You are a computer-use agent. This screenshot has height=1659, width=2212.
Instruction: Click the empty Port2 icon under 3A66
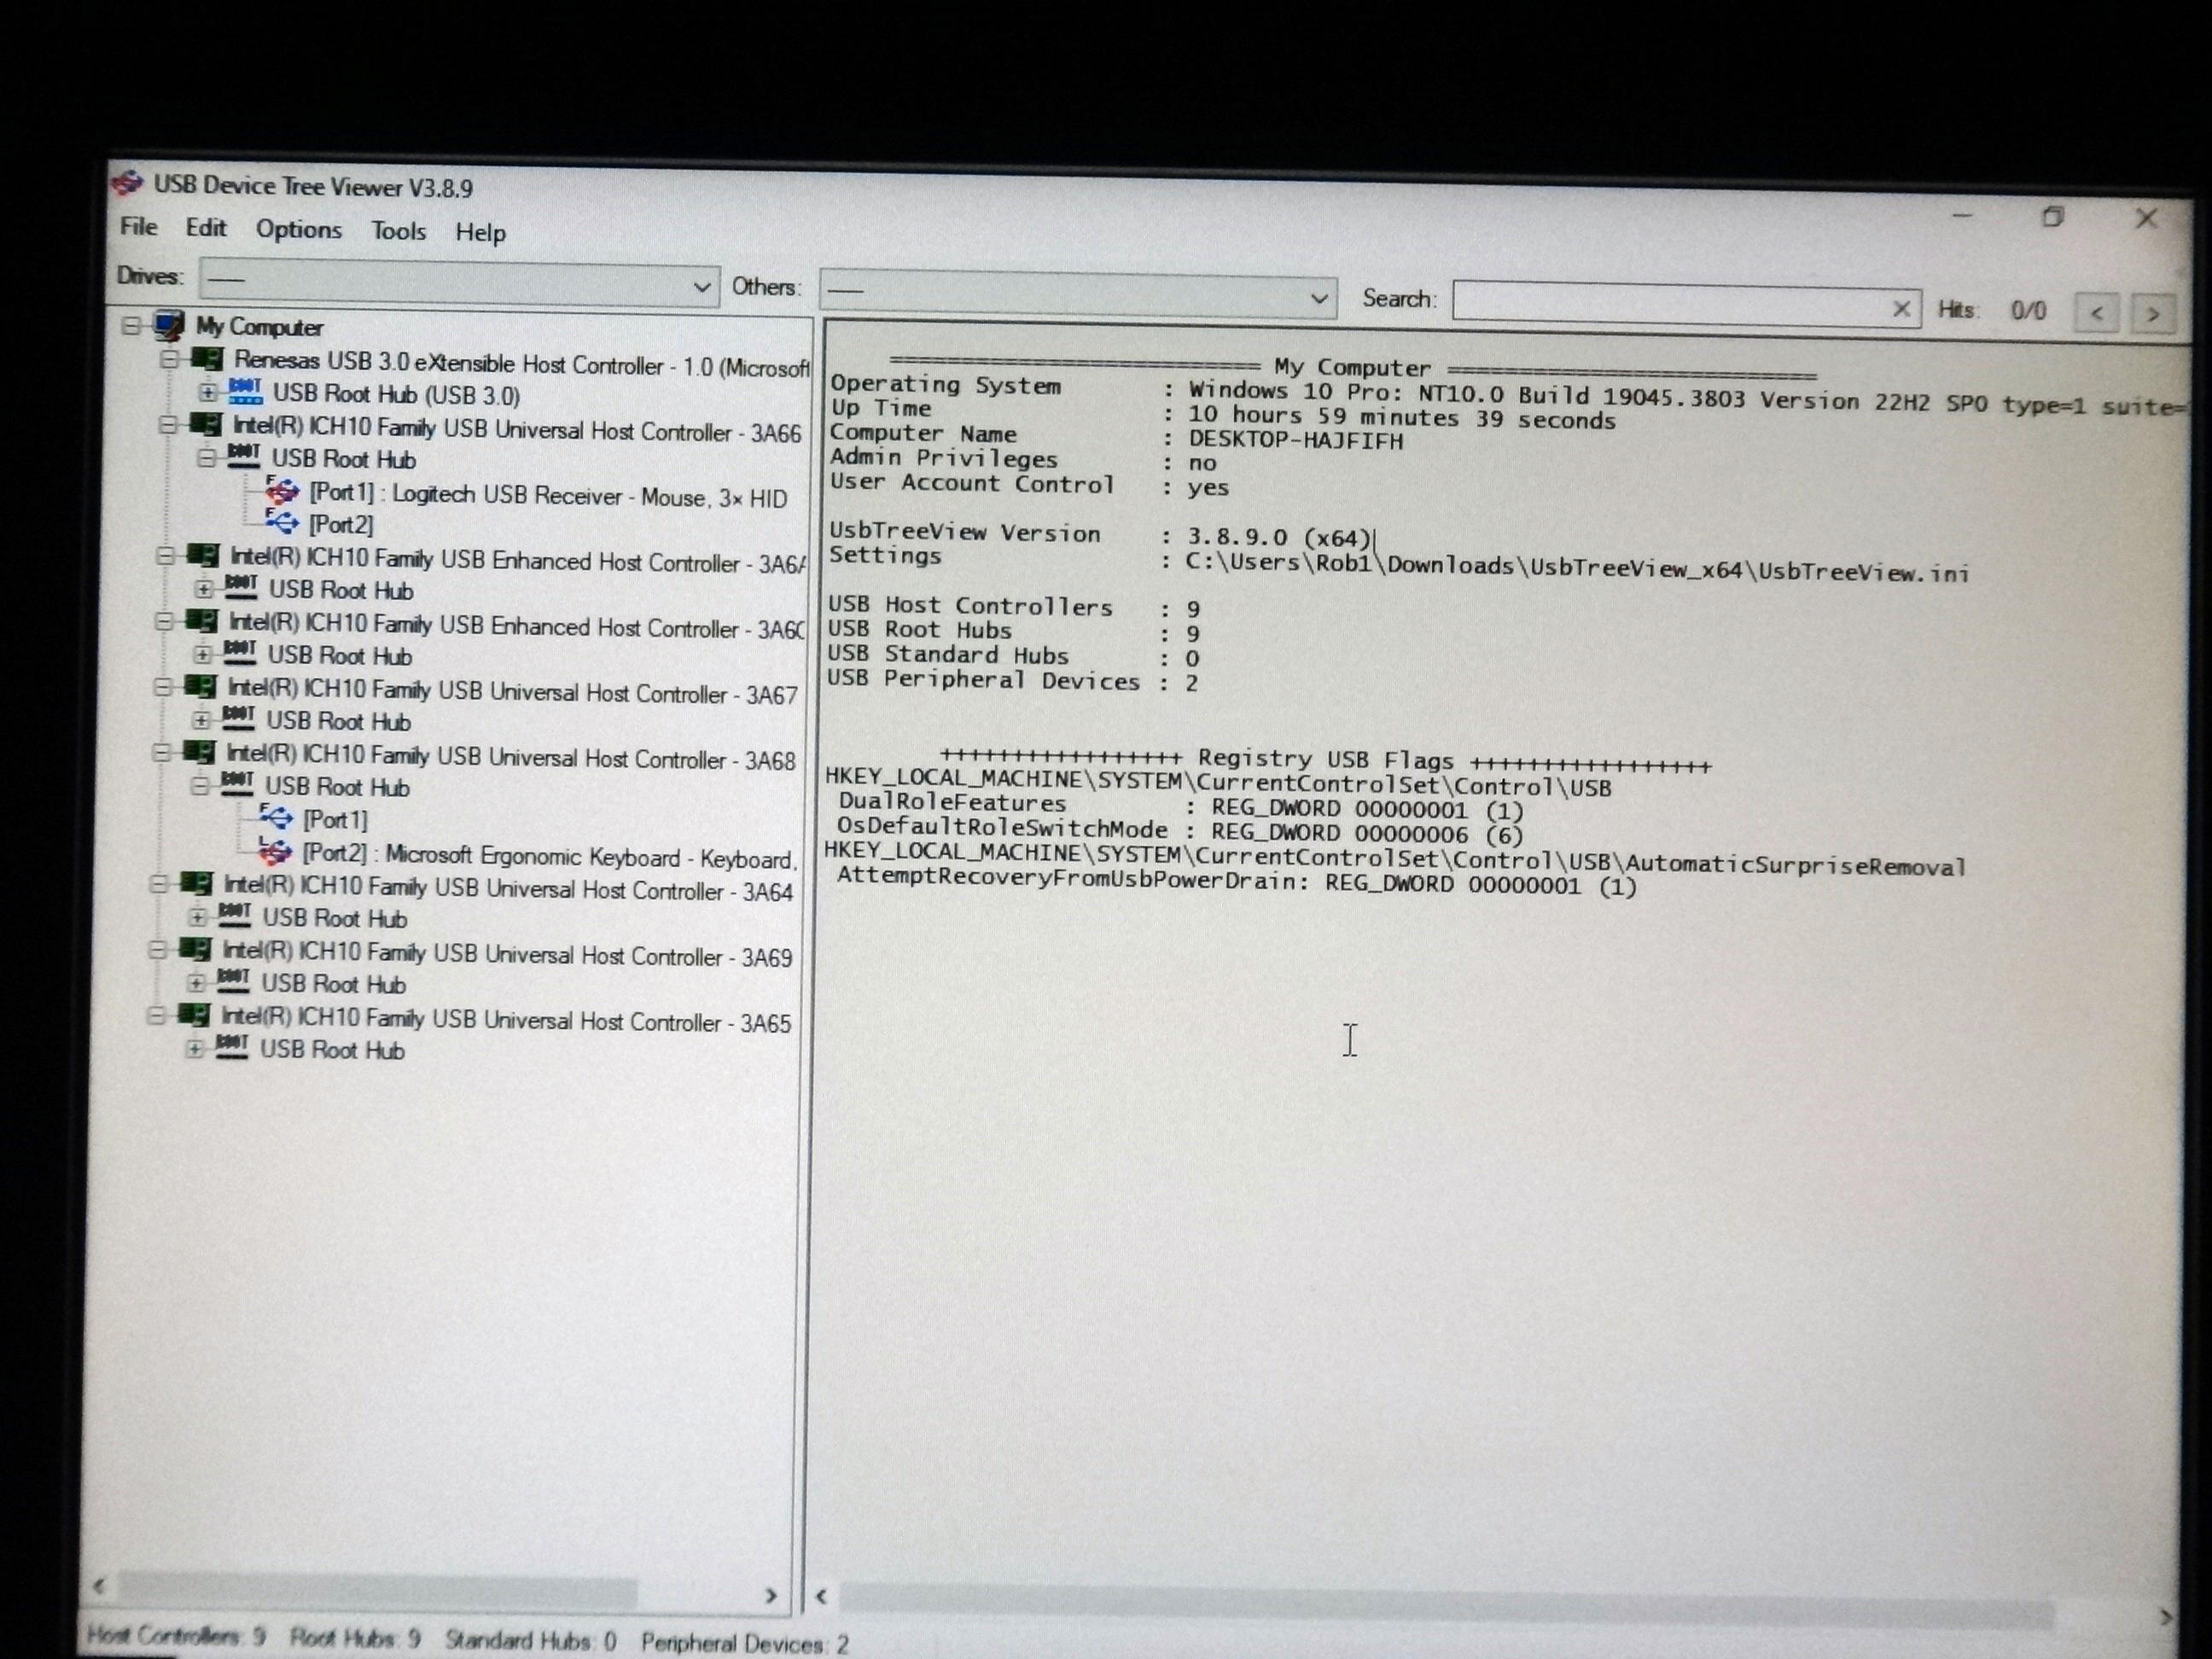282,521
